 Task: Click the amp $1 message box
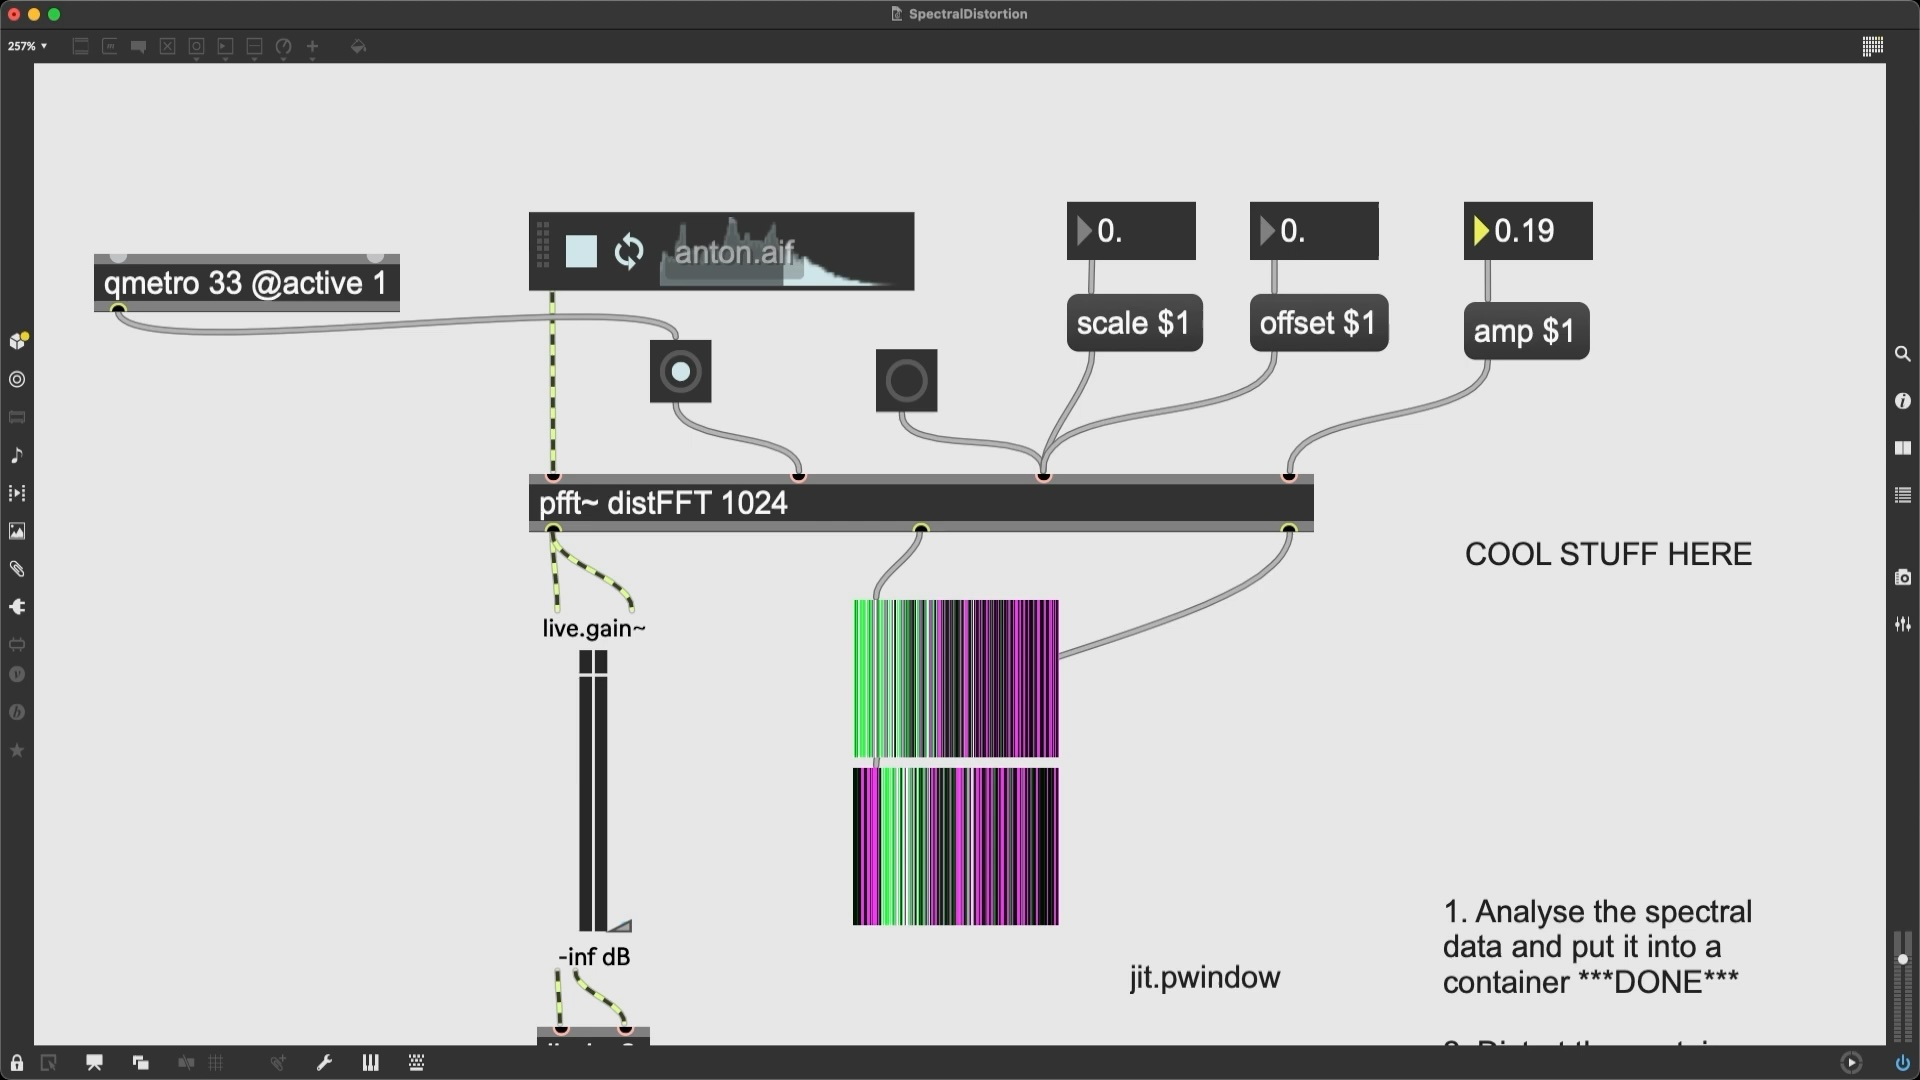1525,331
